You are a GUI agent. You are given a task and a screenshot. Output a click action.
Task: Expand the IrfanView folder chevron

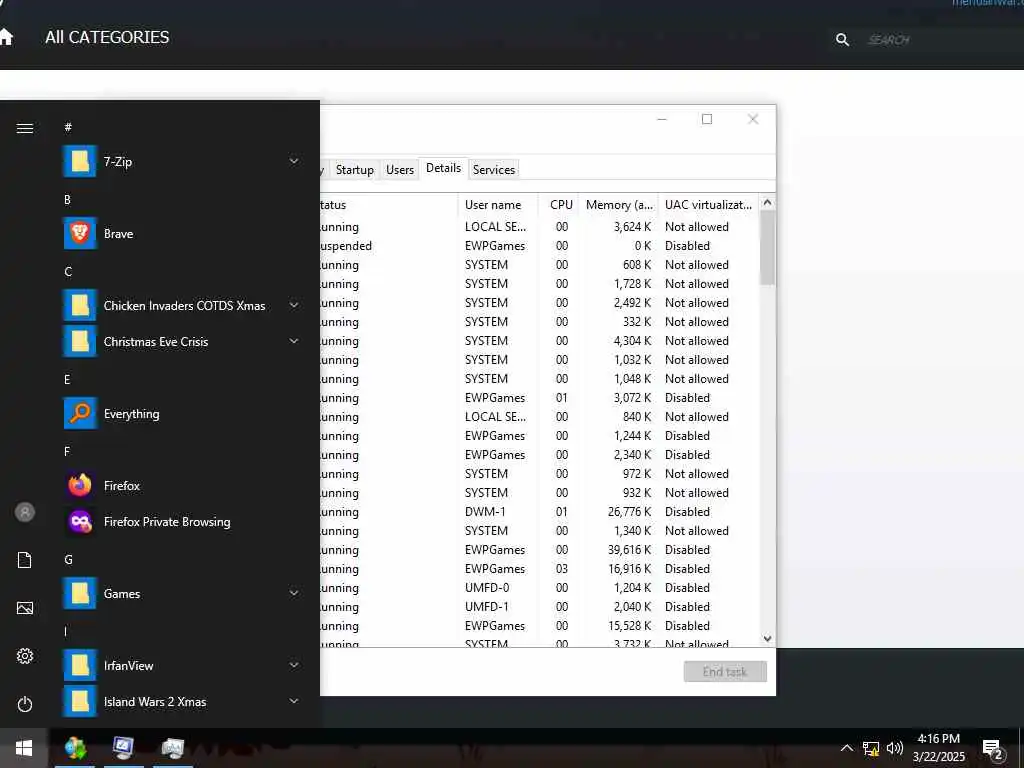295,665
